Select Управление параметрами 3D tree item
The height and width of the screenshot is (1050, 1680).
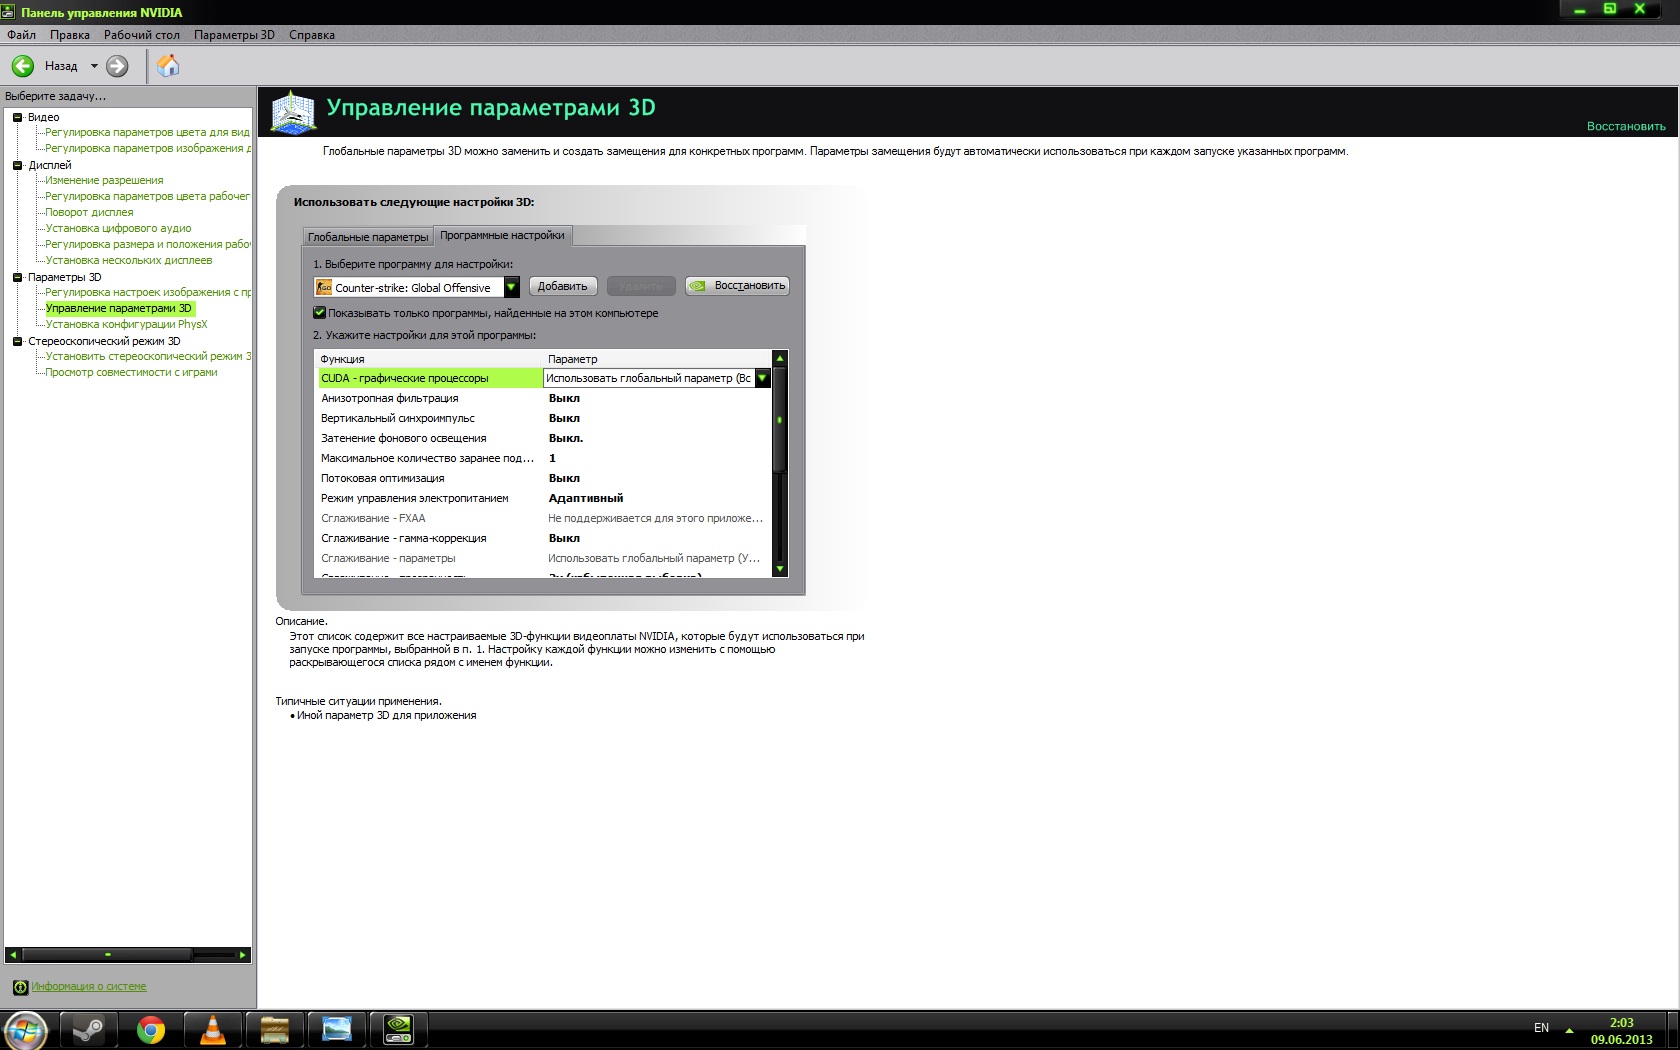tap(119, 308)
